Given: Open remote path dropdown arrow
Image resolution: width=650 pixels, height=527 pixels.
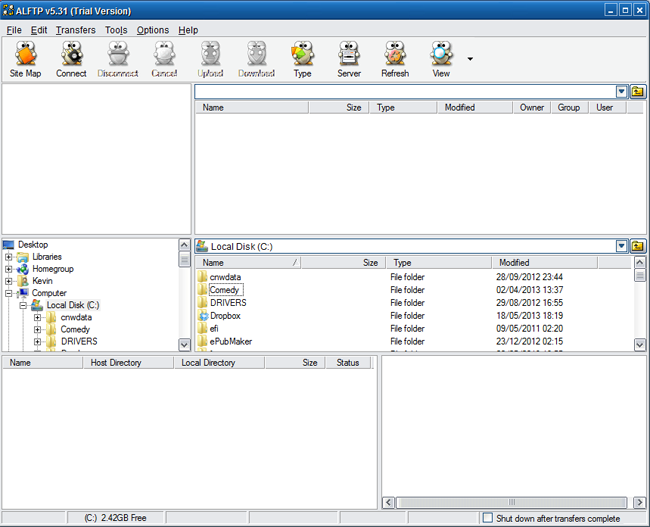Looking at the screenshot, I should (621, 92).
